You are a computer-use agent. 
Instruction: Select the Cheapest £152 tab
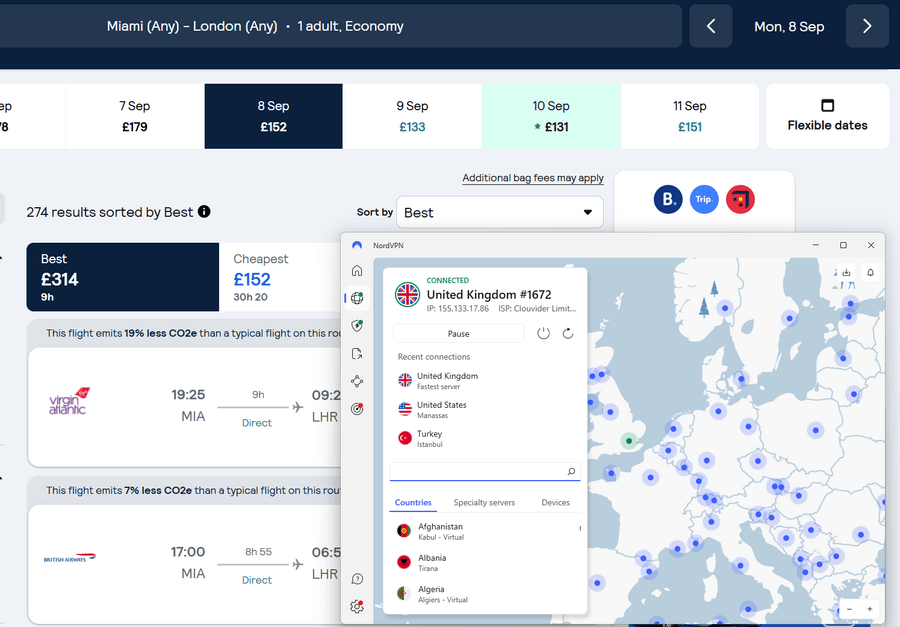280,277
